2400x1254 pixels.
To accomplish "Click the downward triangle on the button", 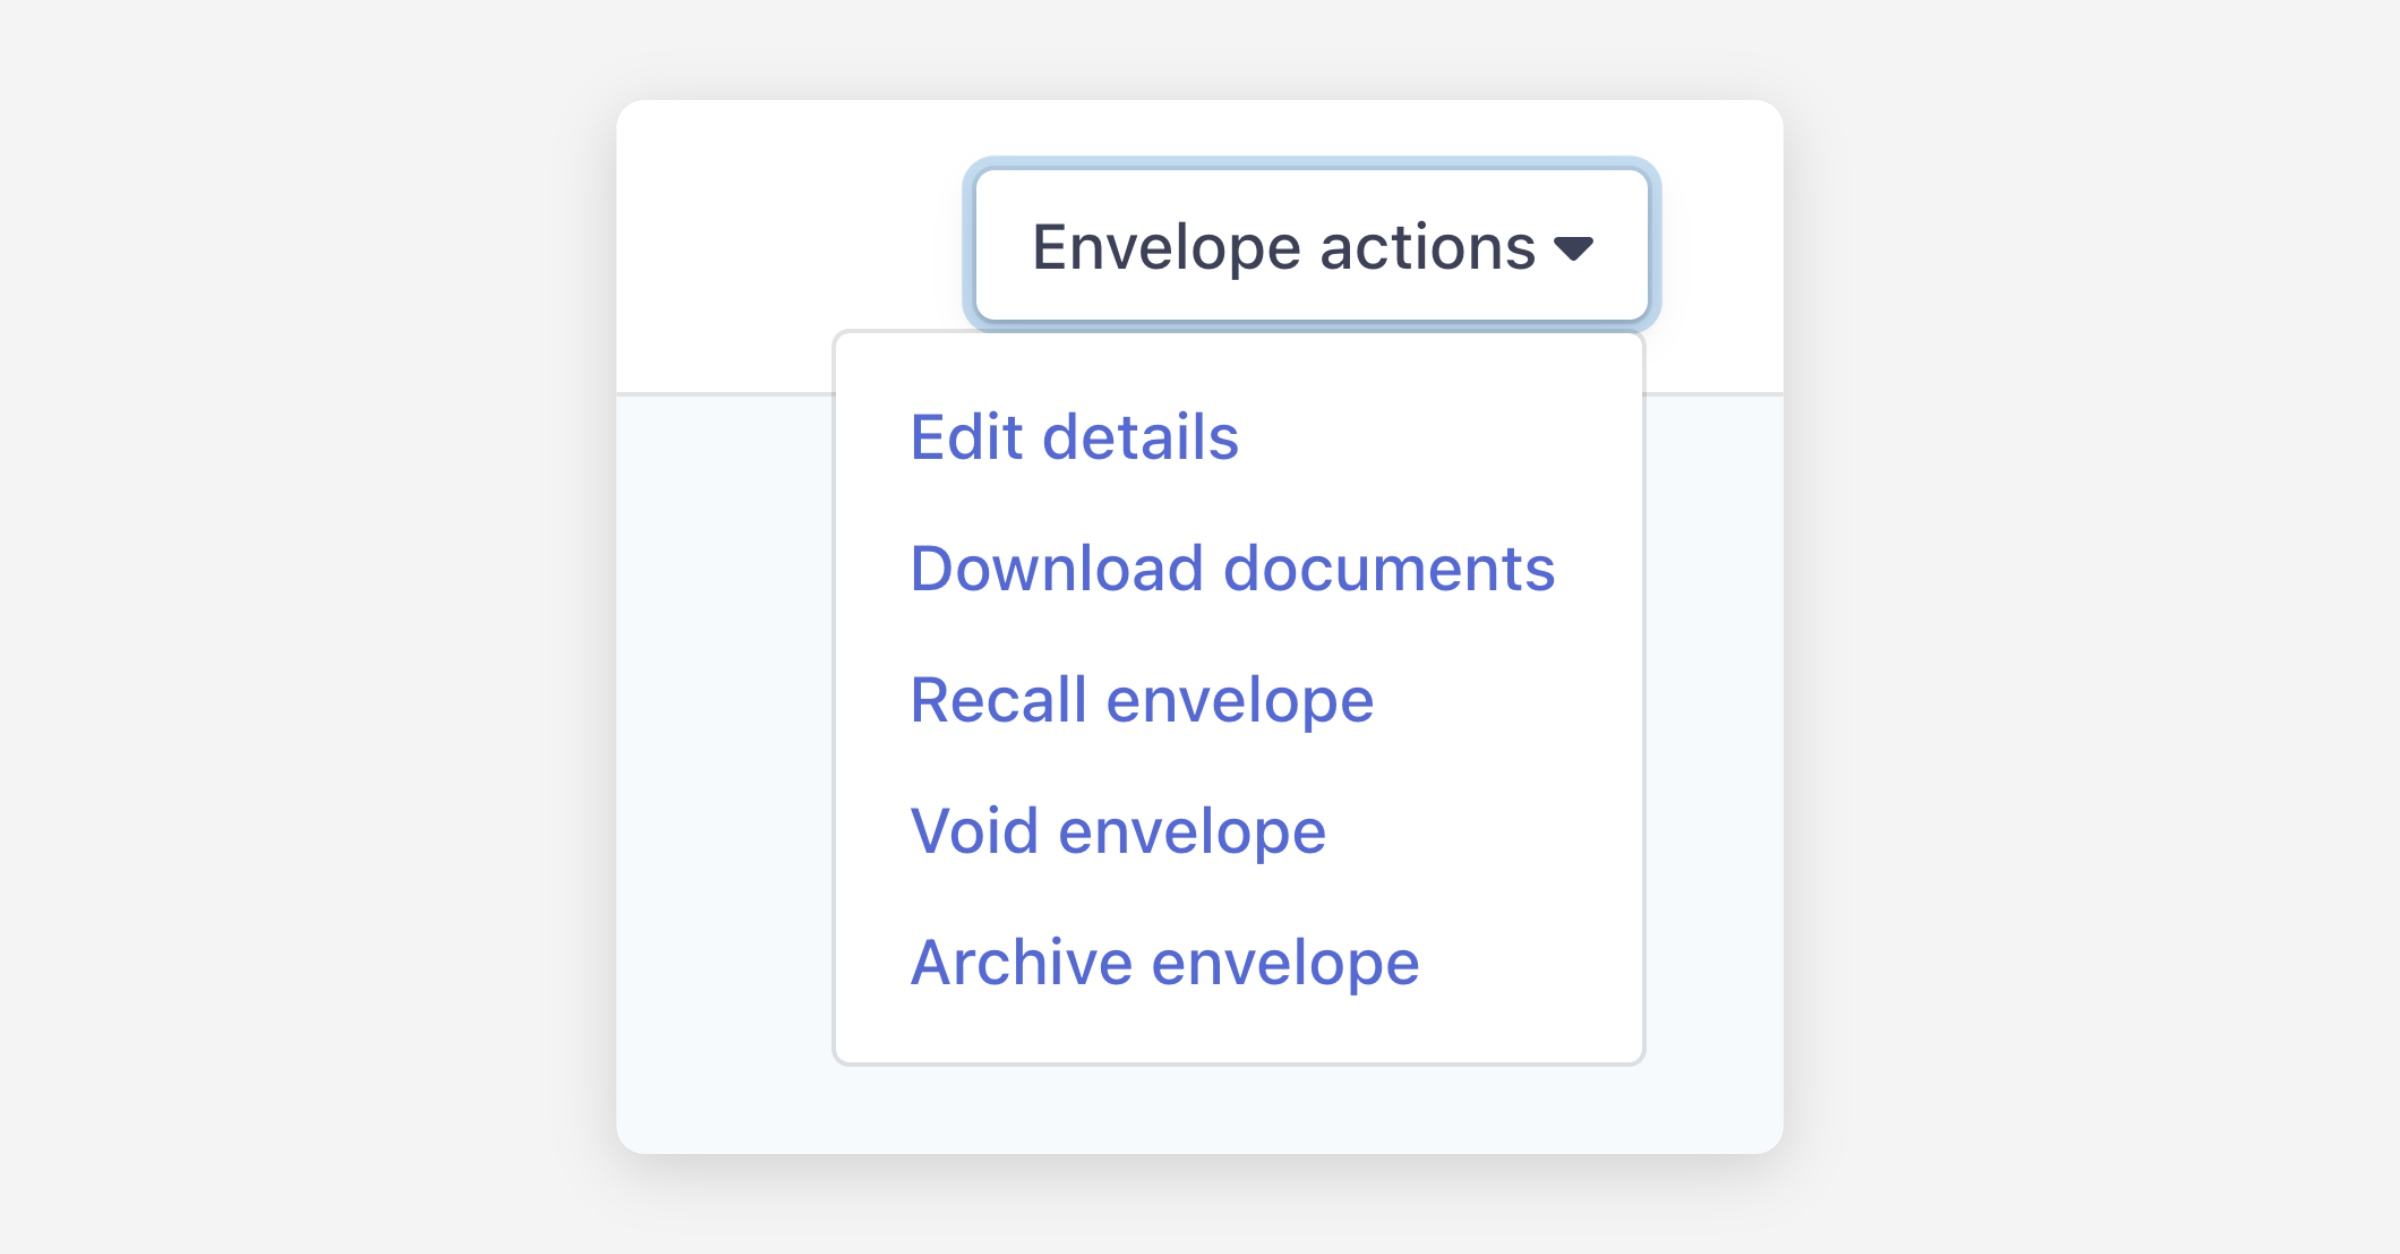I will [x=1573, y=248].
